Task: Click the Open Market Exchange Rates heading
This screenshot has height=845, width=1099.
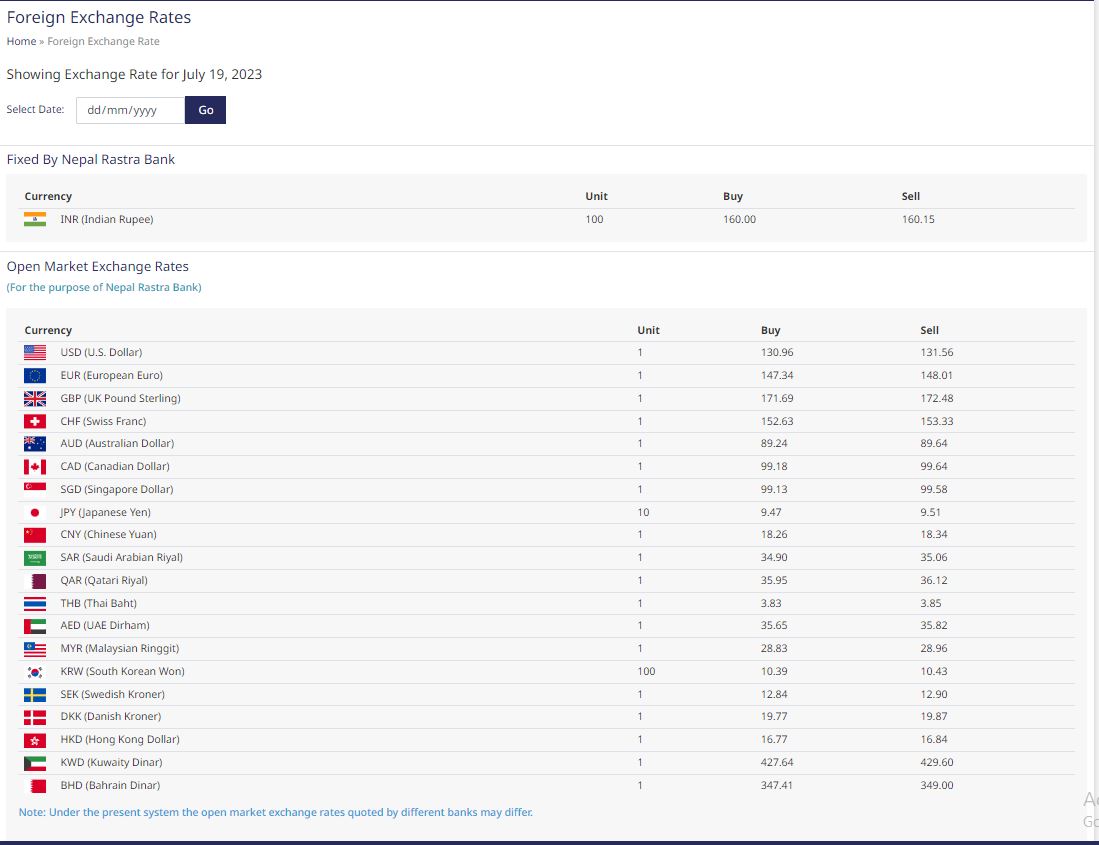Action: tap(97, 266)
